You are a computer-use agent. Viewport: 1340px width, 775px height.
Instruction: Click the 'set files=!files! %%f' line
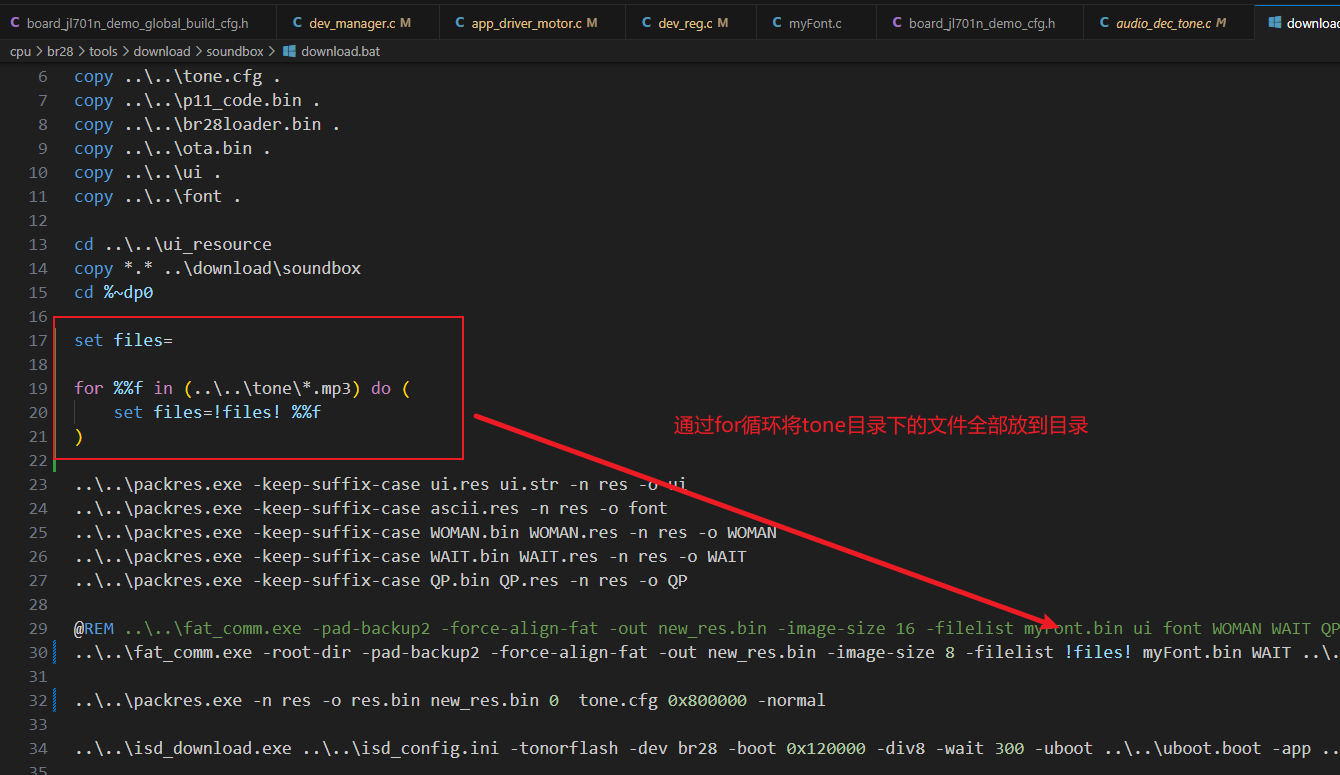click(217, 413)
